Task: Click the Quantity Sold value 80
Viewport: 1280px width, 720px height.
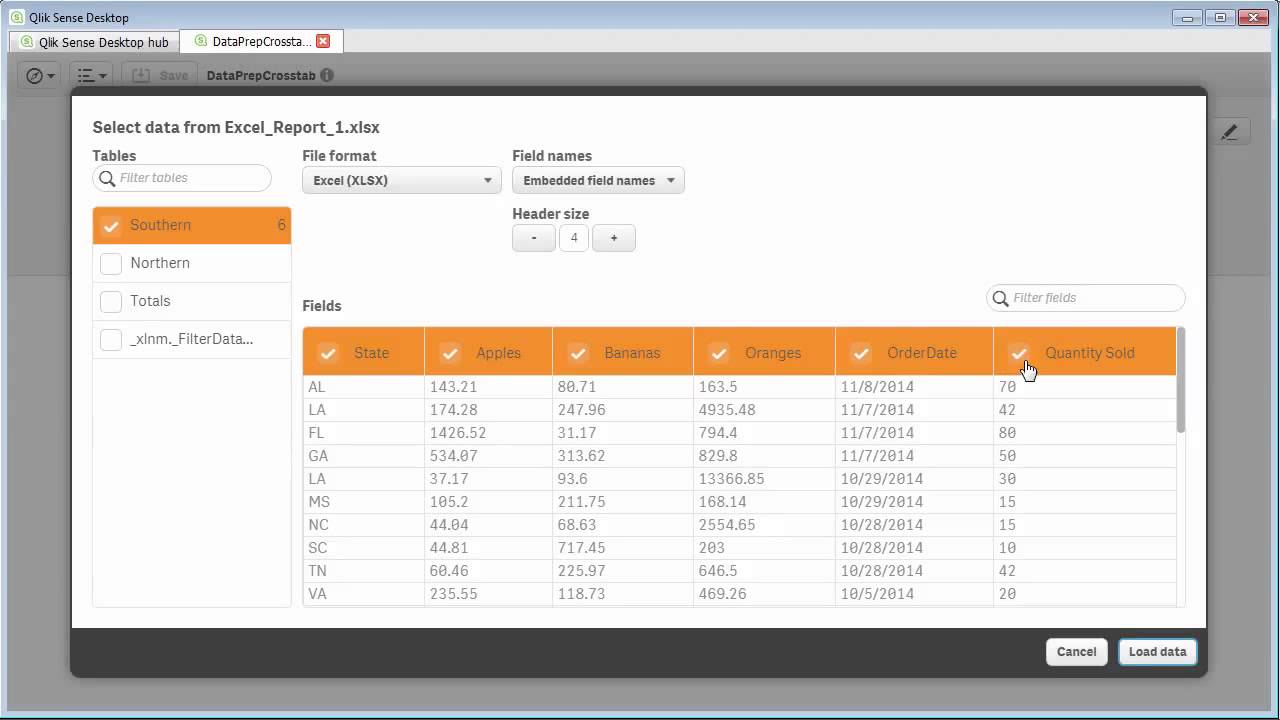Action: point(1007,433)
